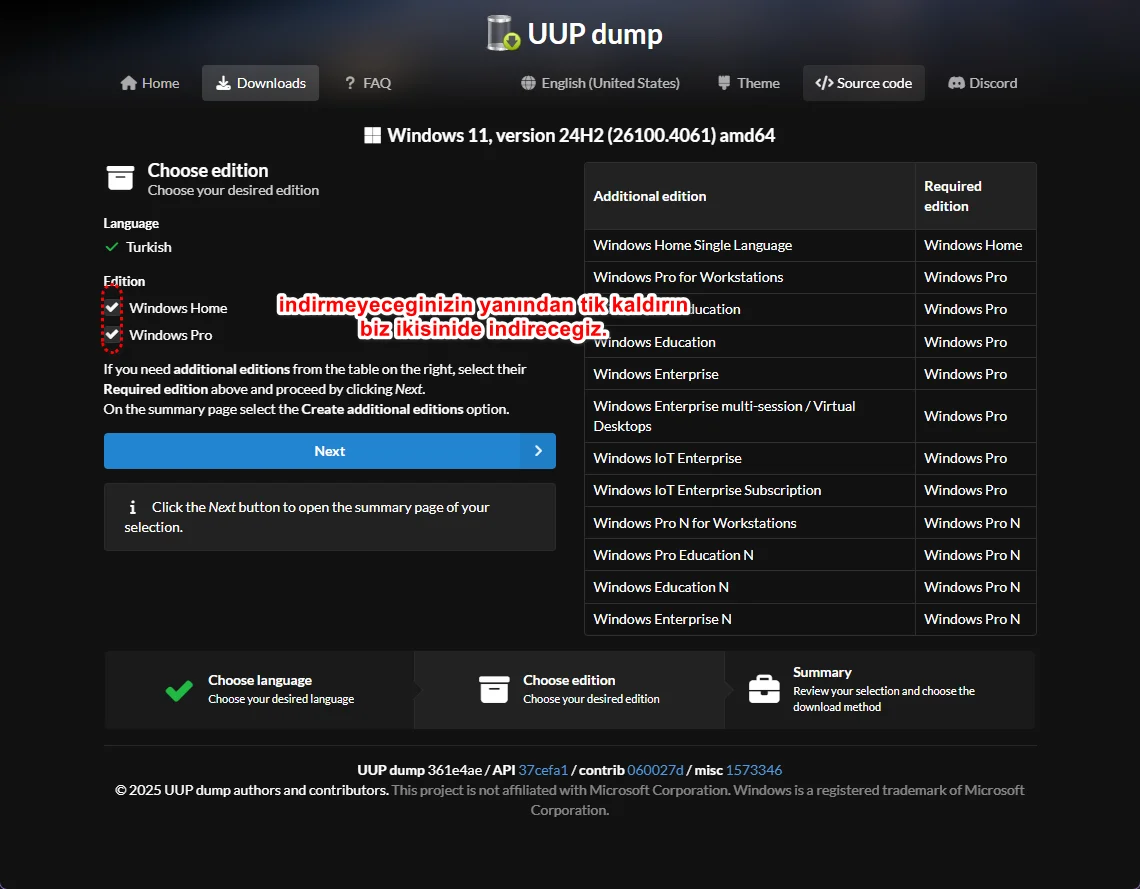Click the green checkmark next to Turkish
1140x889 pixels.
click(x=111, y=247)
